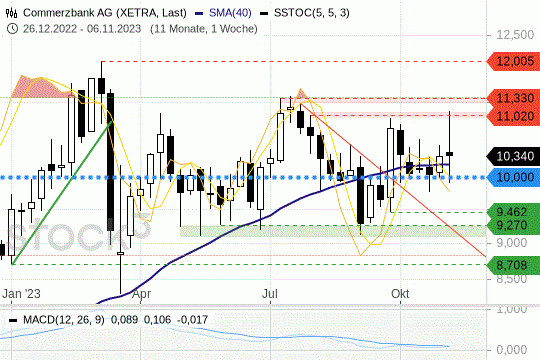The image size is (540, 360).
Task: Click the Jan '23 time axis label
Action: tap(21, 294)
